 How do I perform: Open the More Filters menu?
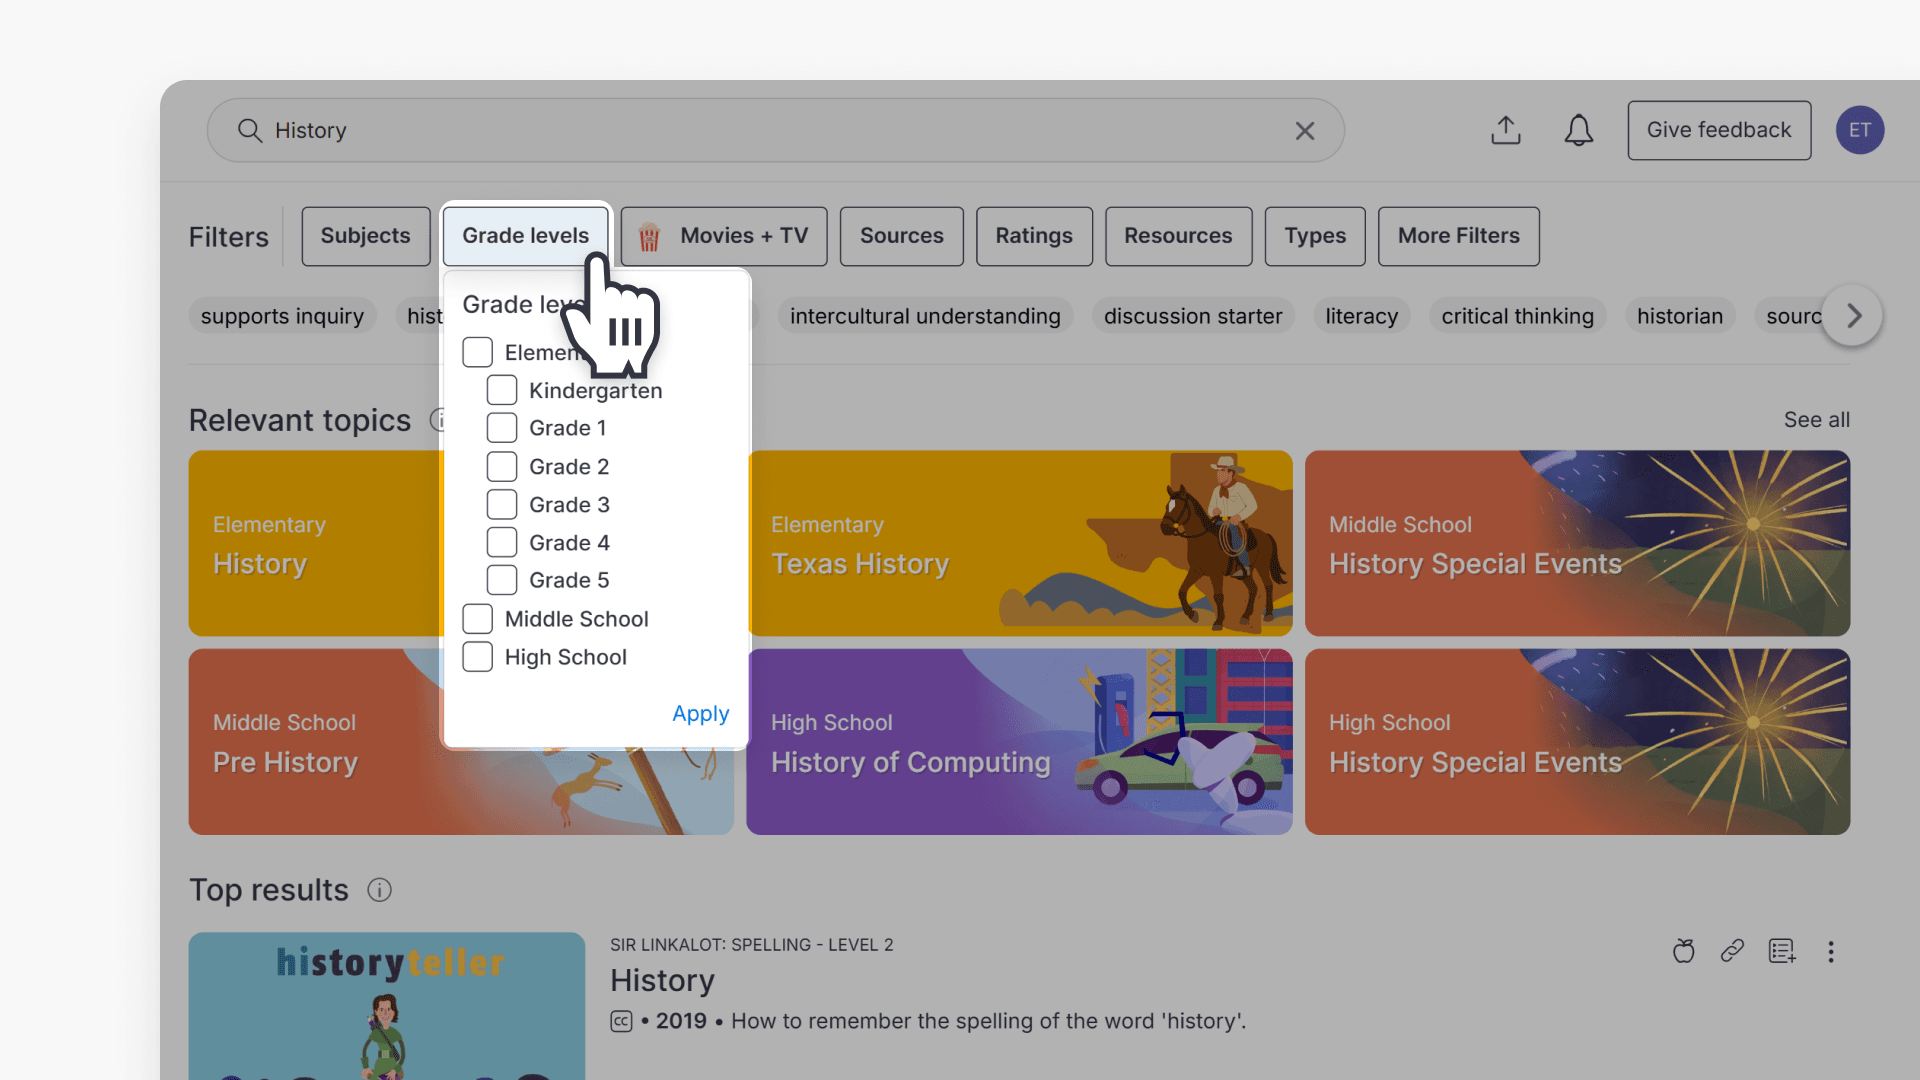point(1458,236)
